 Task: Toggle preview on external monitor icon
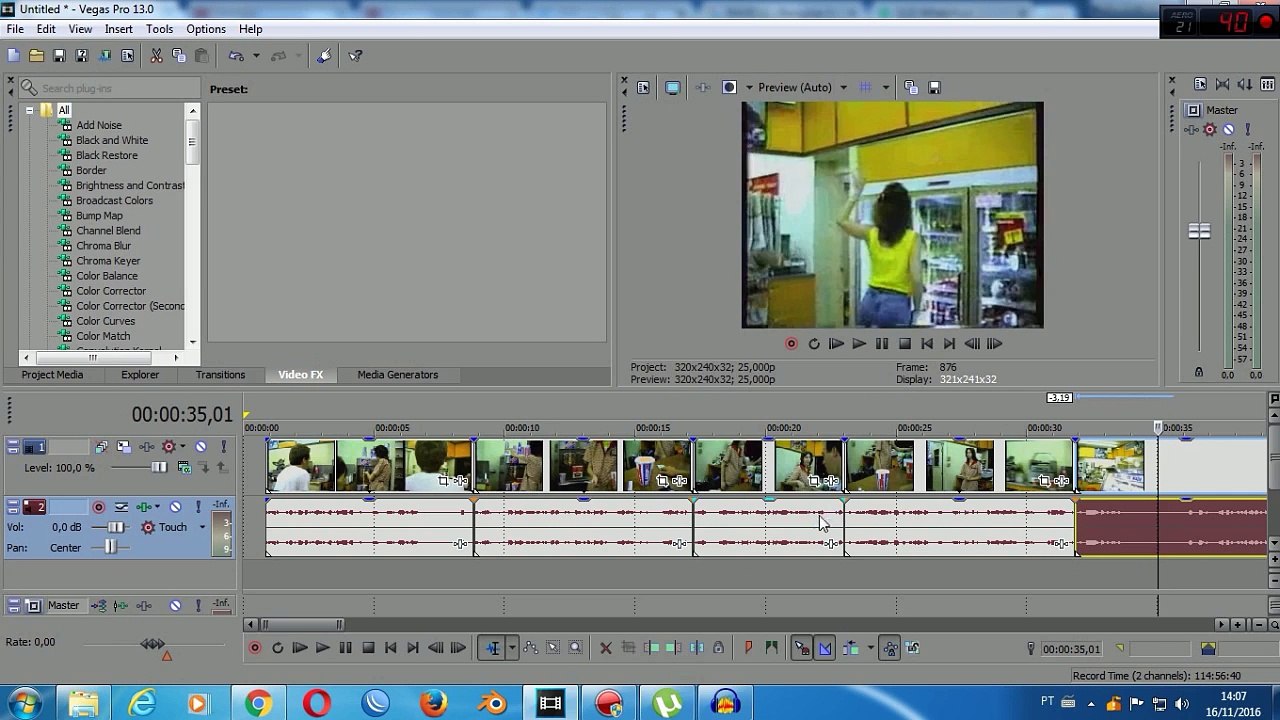click(673, 87)
